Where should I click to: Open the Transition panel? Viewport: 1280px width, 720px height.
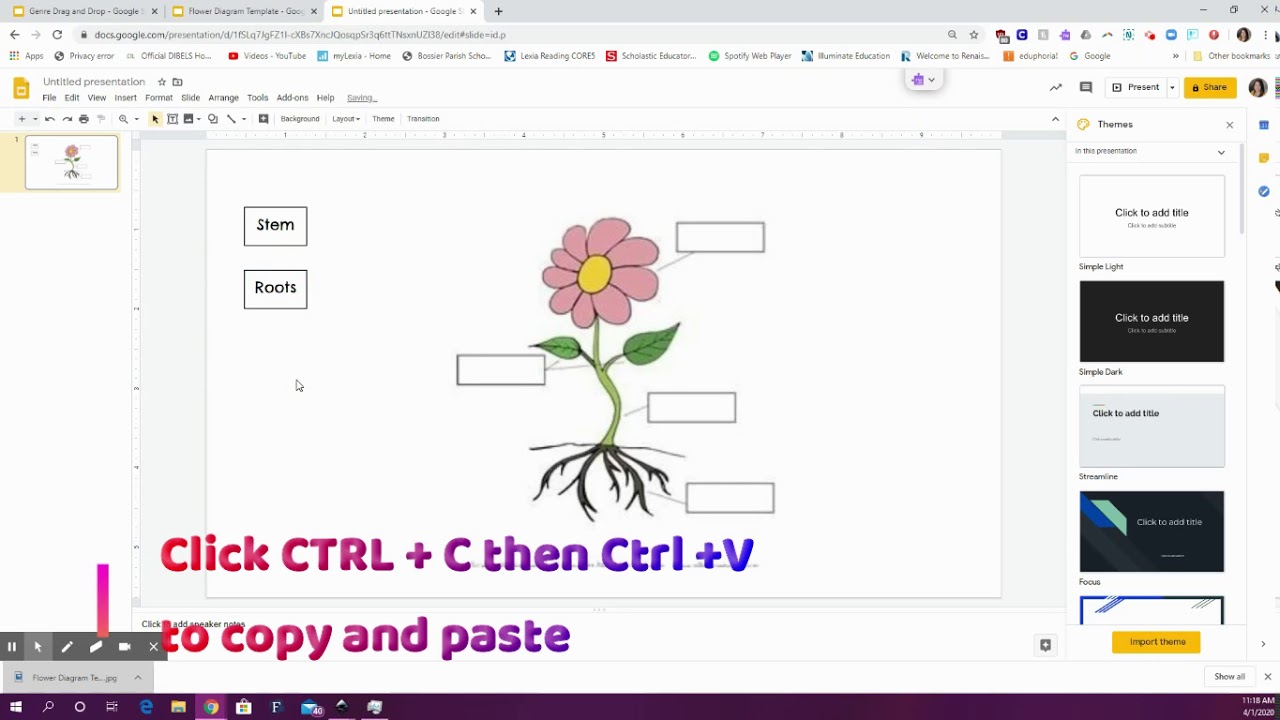423,119
